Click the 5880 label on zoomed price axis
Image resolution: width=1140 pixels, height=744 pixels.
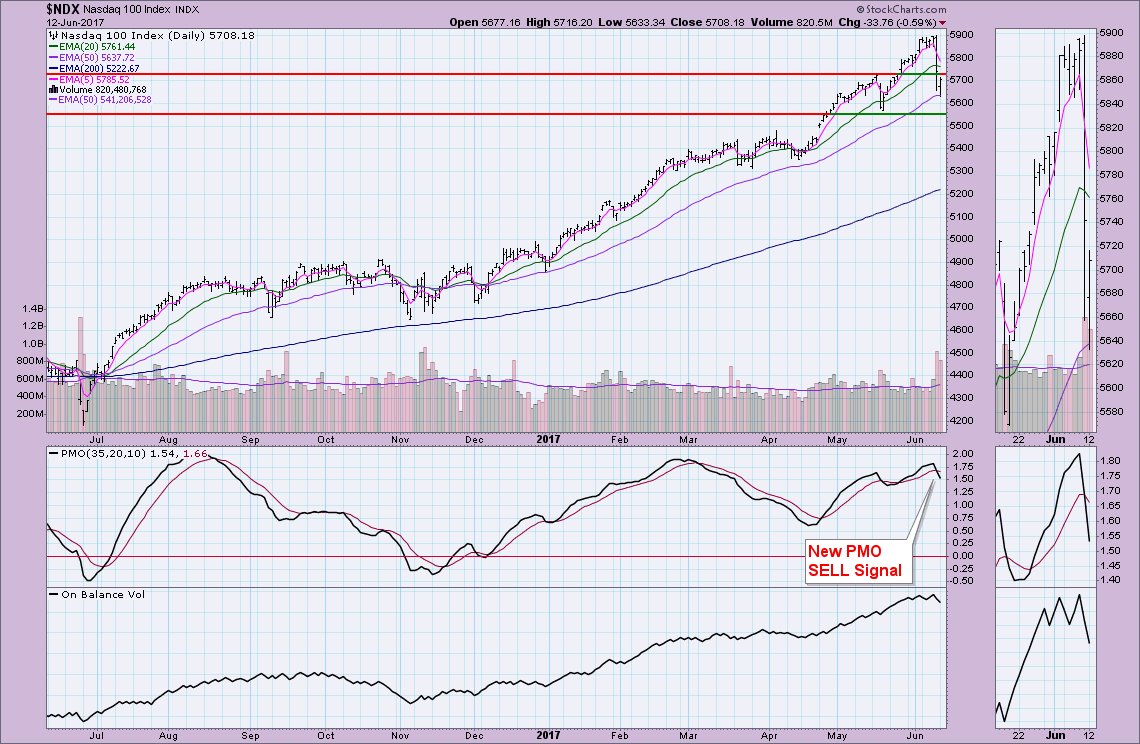pos(1110,56)
